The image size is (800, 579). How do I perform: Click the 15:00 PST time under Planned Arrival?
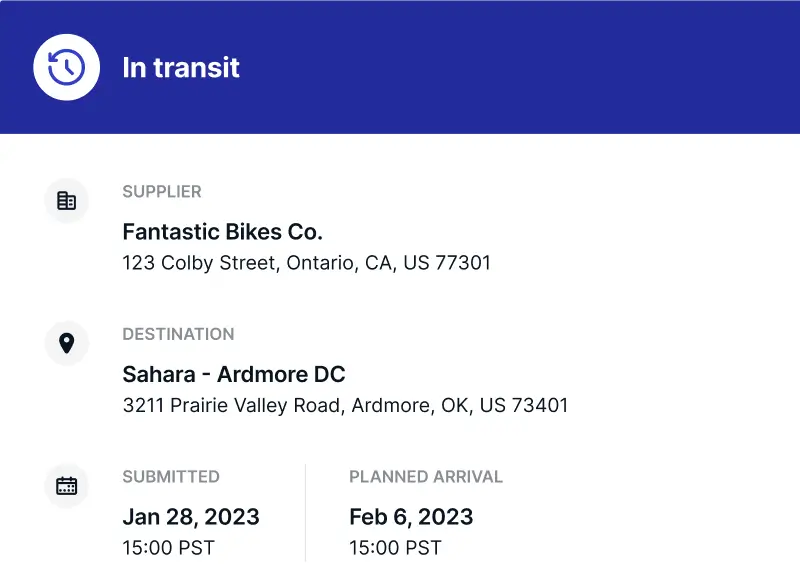pyautogui.click(x=395, y=548)
